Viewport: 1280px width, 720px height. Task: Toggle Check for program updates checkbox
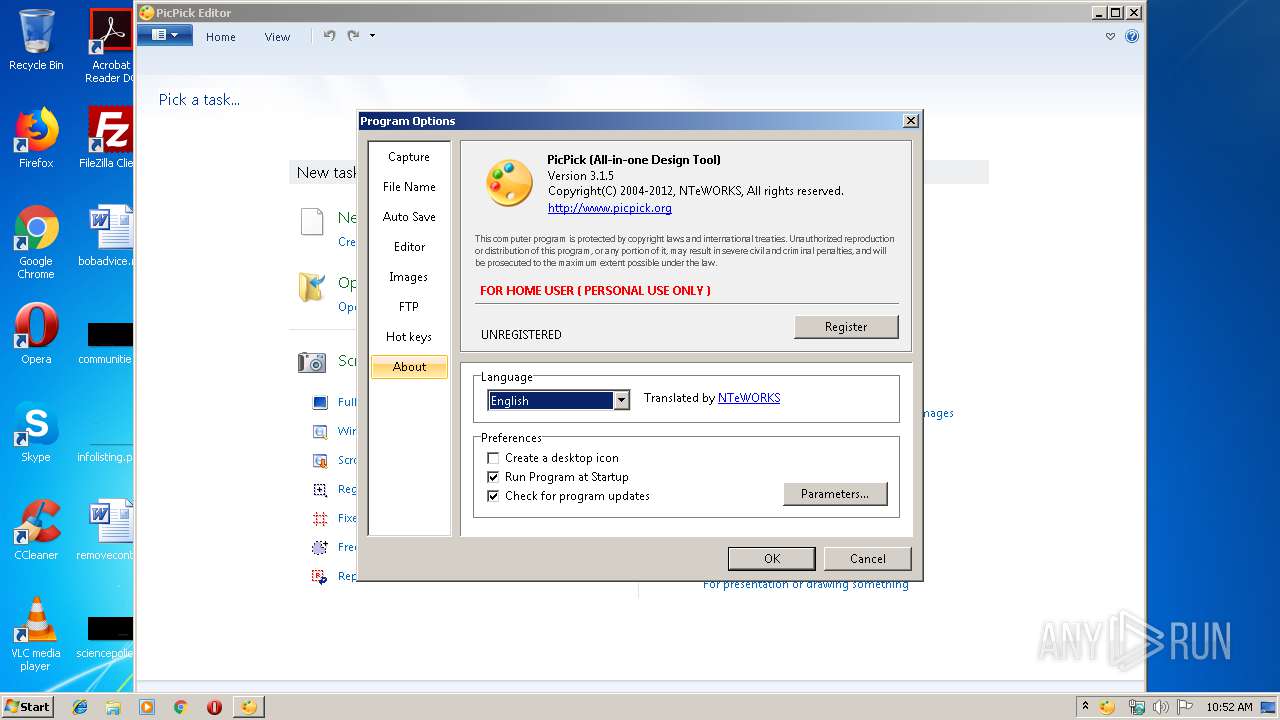click(x=493, y=496)
